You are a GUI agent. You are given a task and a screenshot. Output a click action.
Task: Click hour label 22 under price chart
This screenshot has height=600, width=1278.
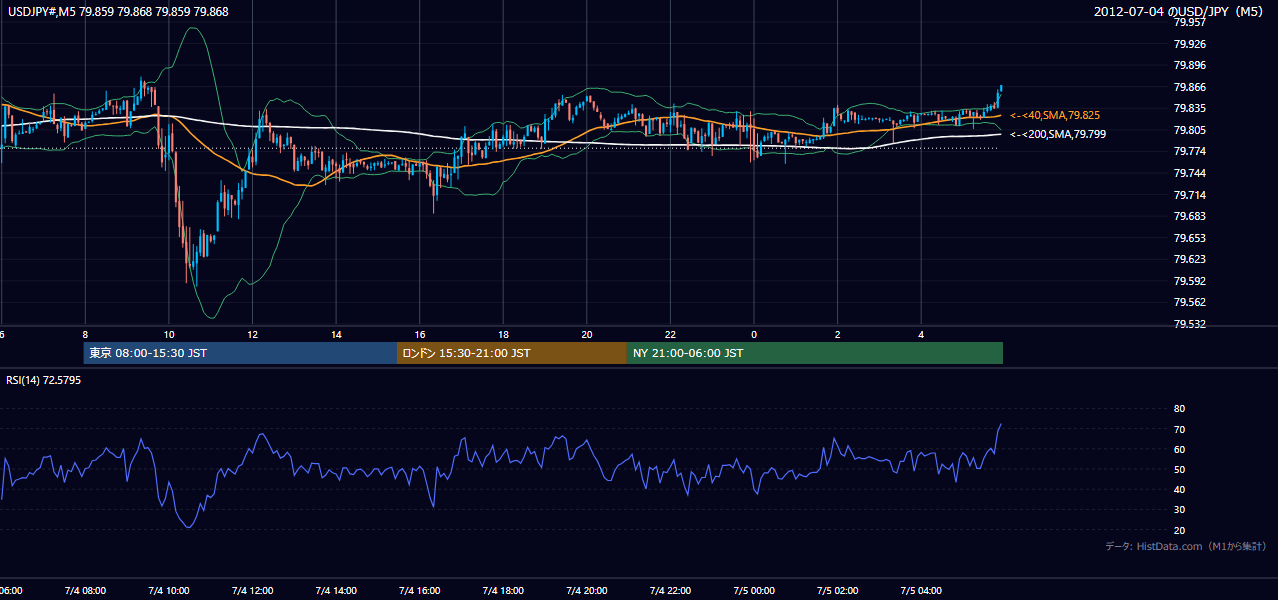click(671, 335)
